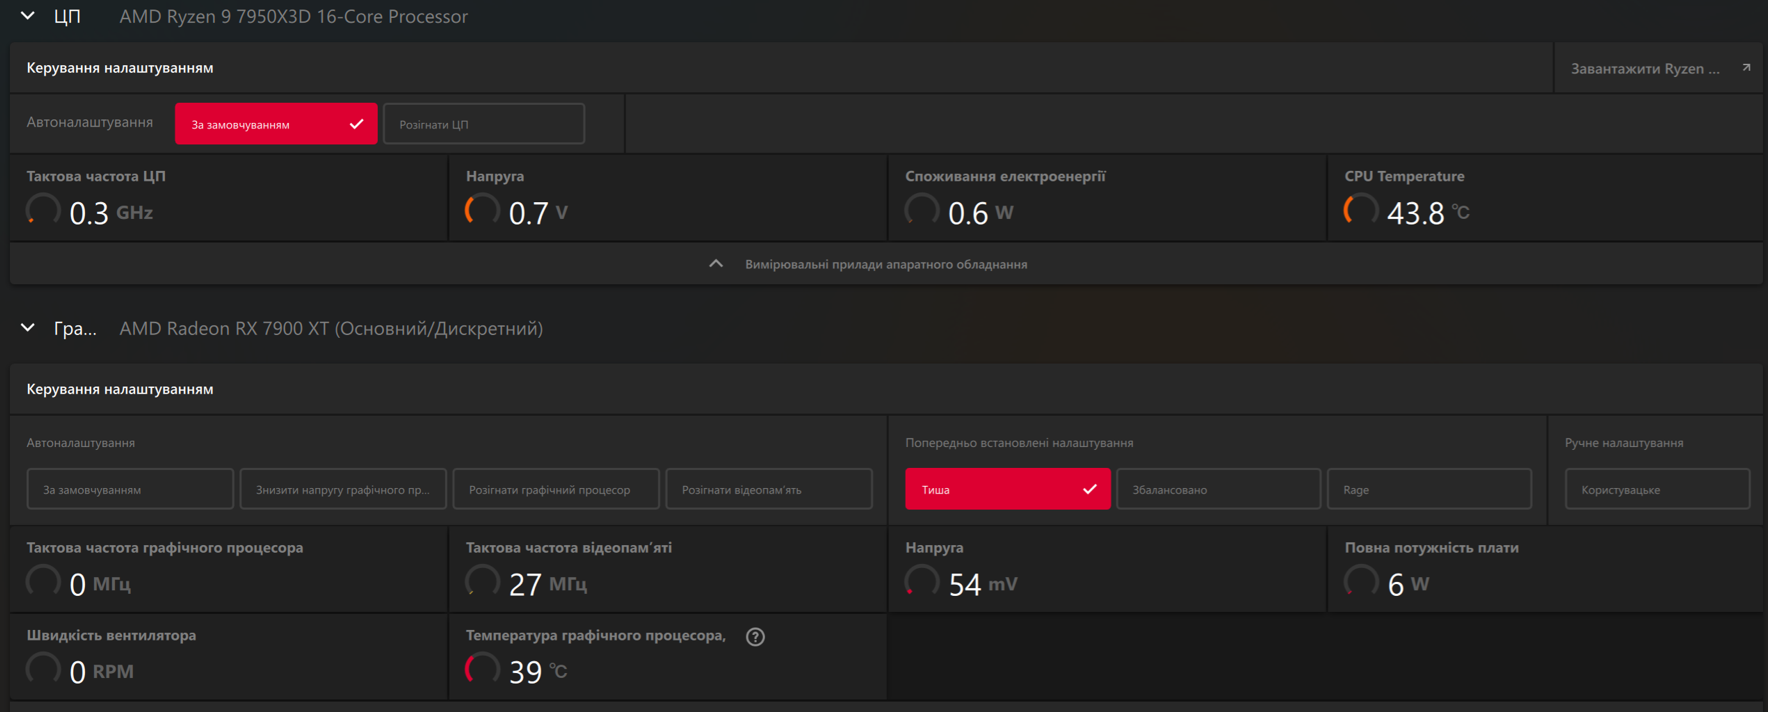Select the Rage preset
The height and width of the screenshot is (712, 1768).
click(x=1429, y=489)
